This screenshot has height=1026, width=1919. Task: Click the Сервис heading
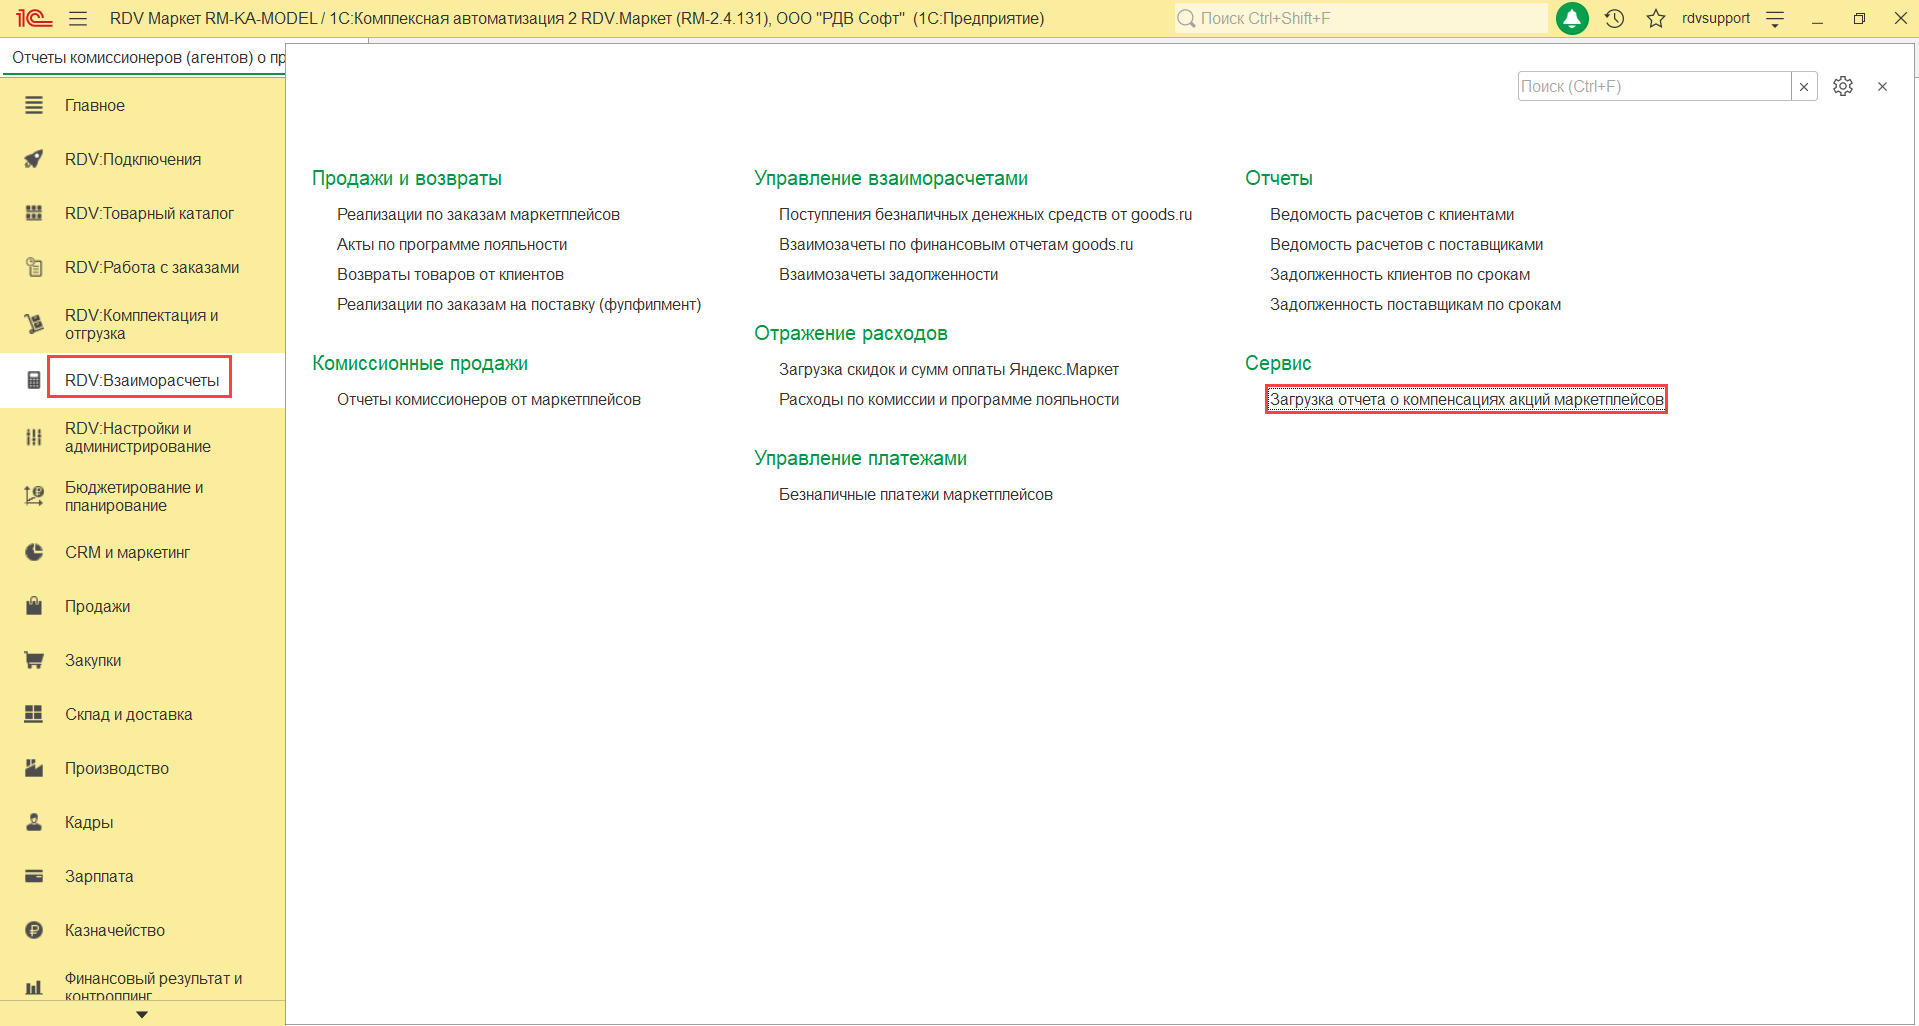[1278, 363]
